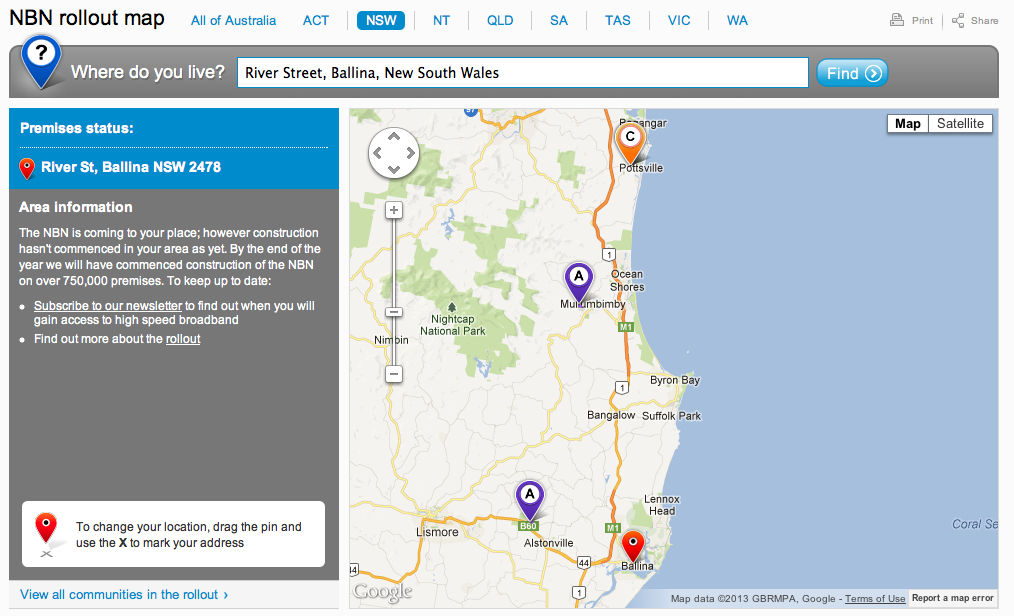The width and height of the screenshot is (1014, 616).
Task: Click the orange C marker at Pottsville
Action: coord(630,143)
